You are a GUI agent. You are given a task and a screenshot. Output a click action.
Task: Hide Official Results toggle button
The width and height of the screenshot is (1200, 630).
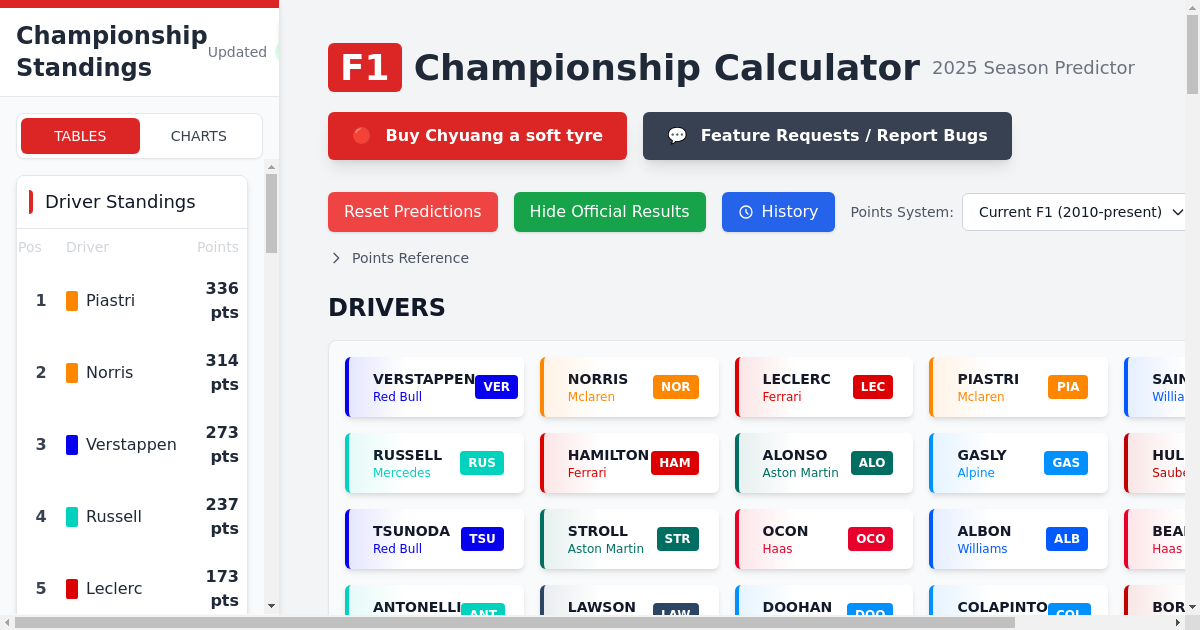point(609,212)
